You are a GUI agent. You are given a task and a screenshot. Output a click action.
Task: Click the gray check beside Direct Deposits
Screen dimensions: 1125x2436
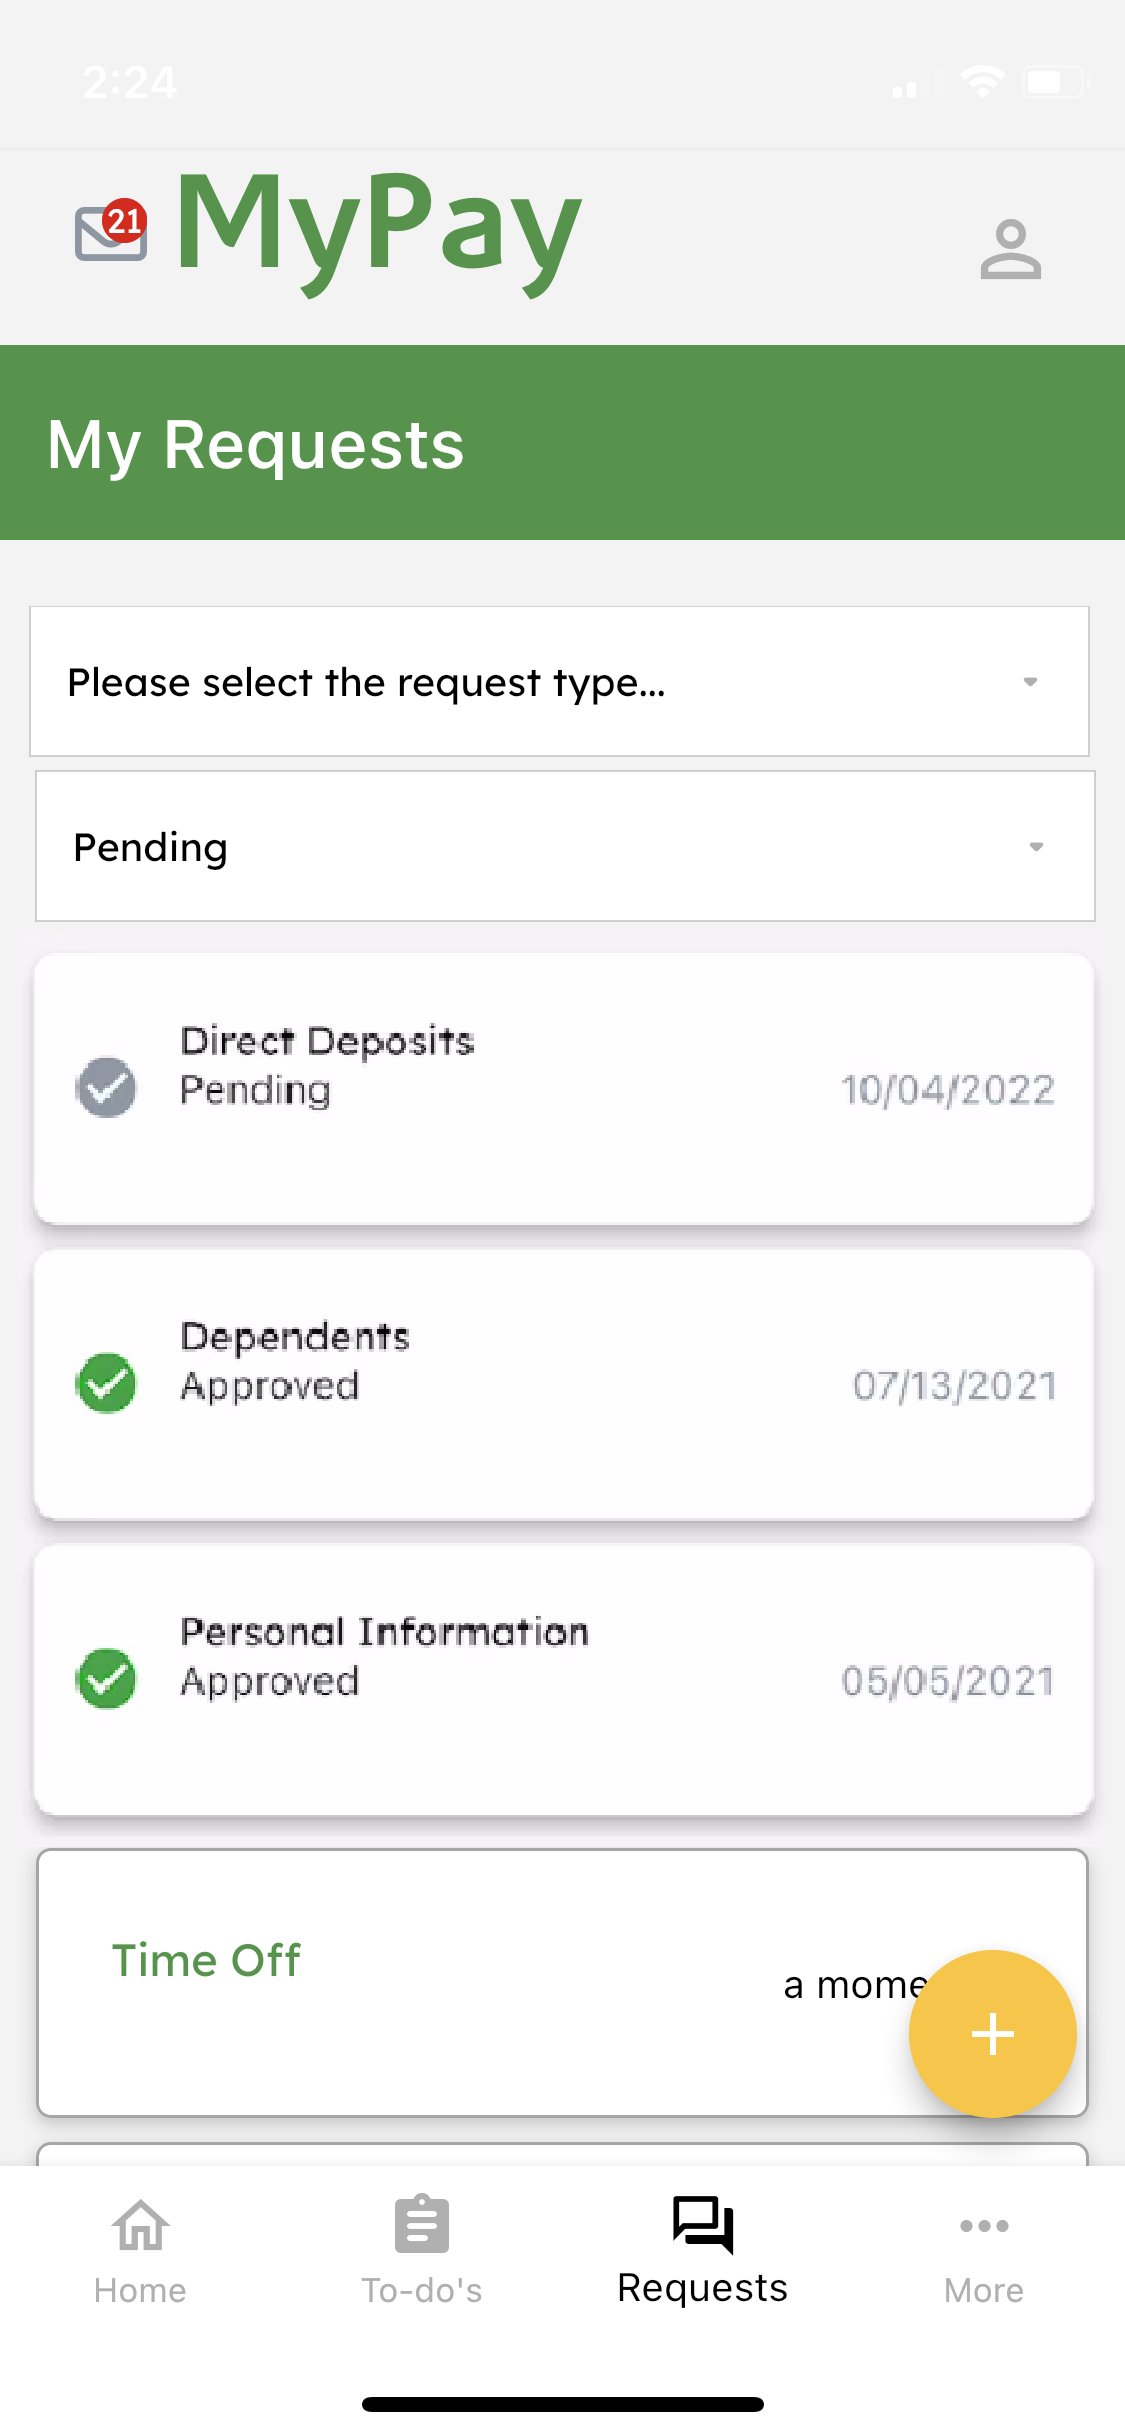pos(106,1087)
